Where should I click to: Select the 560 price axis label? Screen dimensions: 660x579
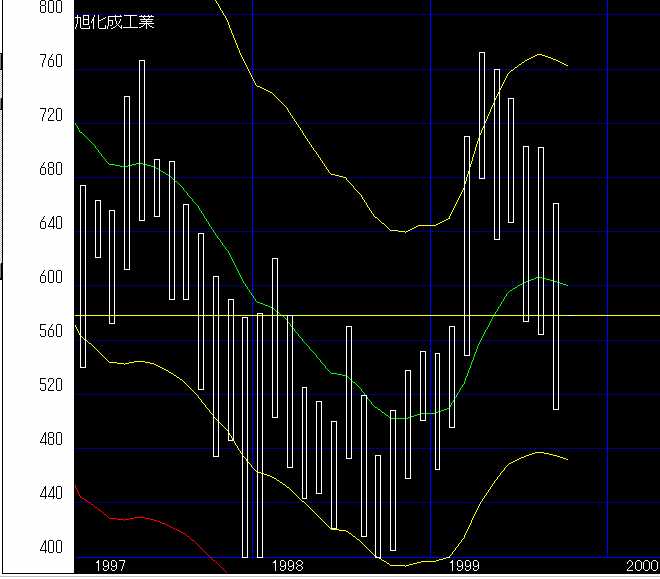(x=49, y=332)
